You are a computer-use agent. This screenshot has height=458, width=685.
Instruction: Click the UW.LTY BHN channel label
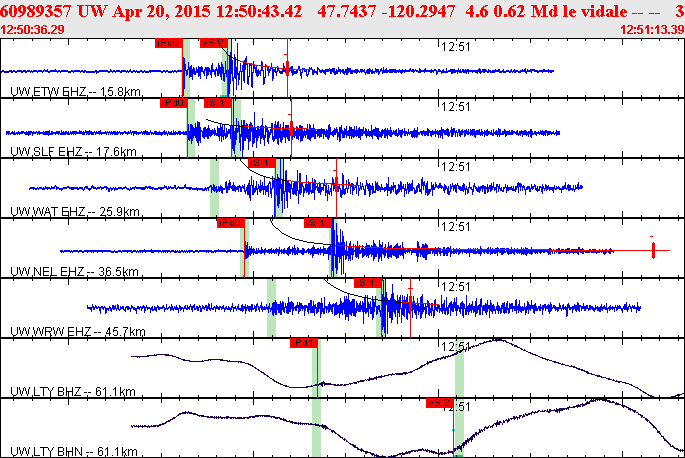click(x=73, y=451)
